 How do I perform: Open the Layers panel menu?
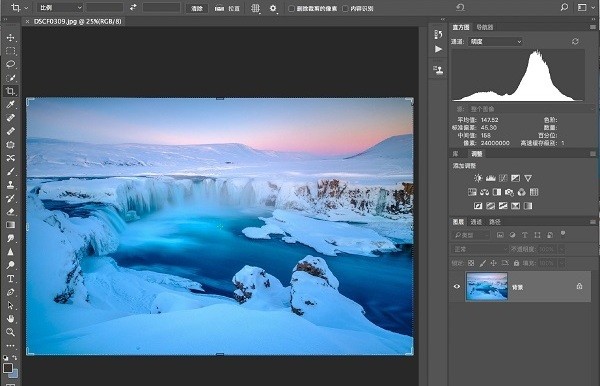click(593, 222)
